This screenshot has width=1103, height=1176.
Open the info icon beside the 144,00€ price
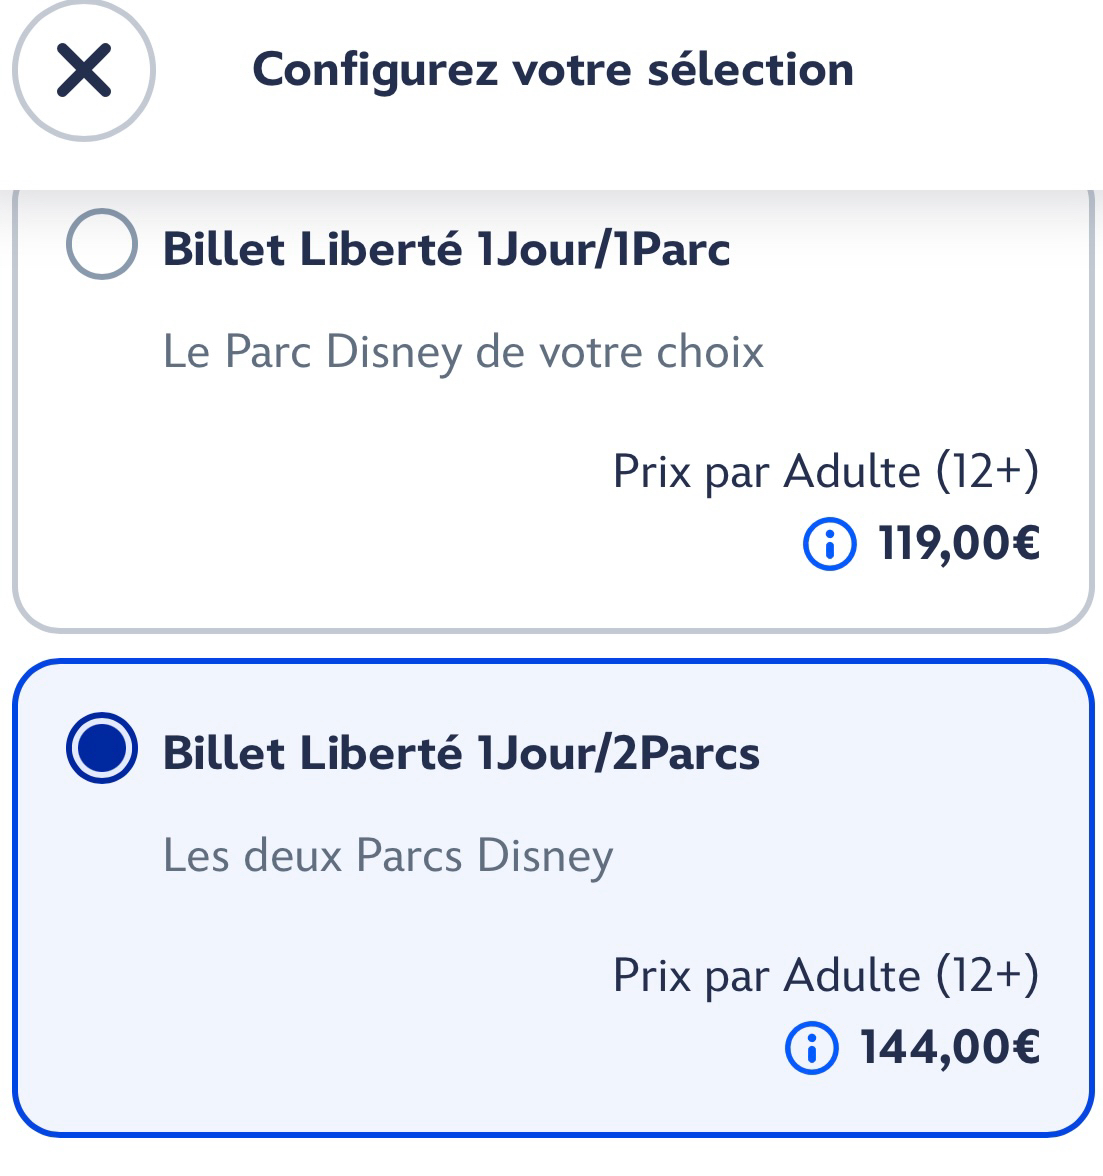click(x=812, y=1048)
